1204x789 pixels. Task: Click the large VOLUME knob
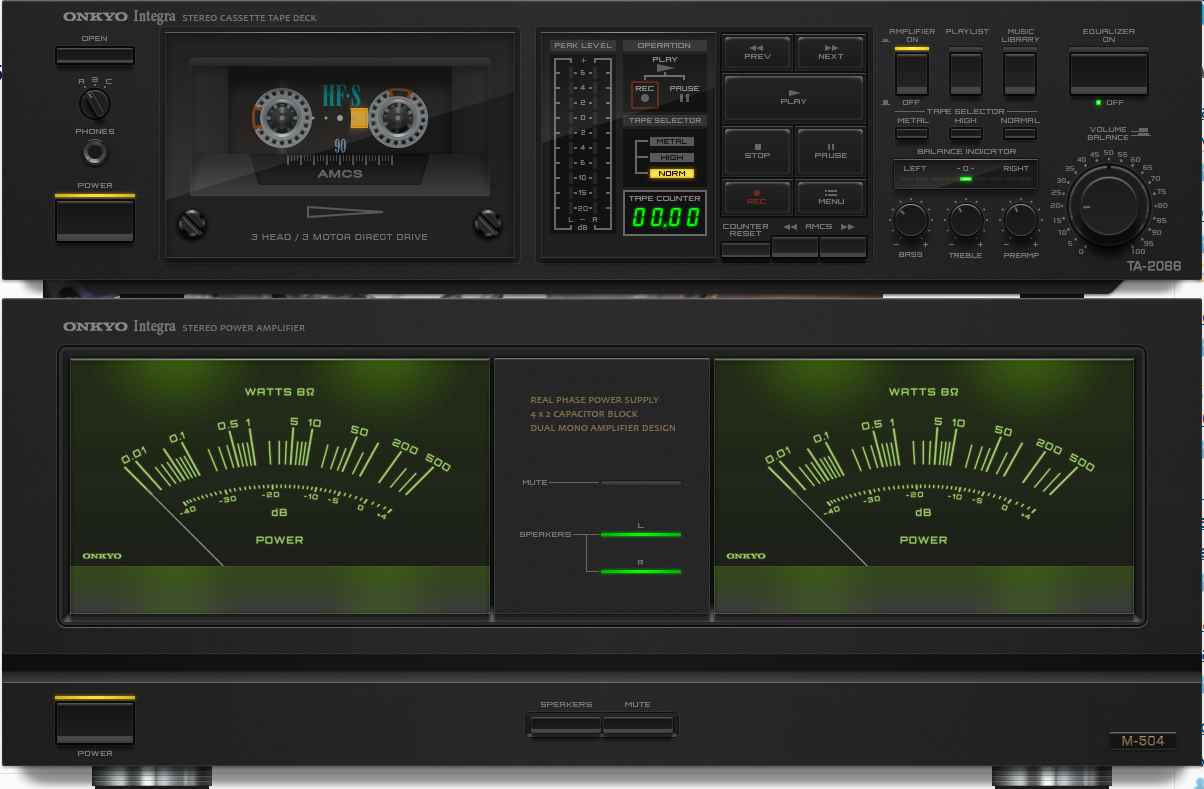coord(1108,207)
